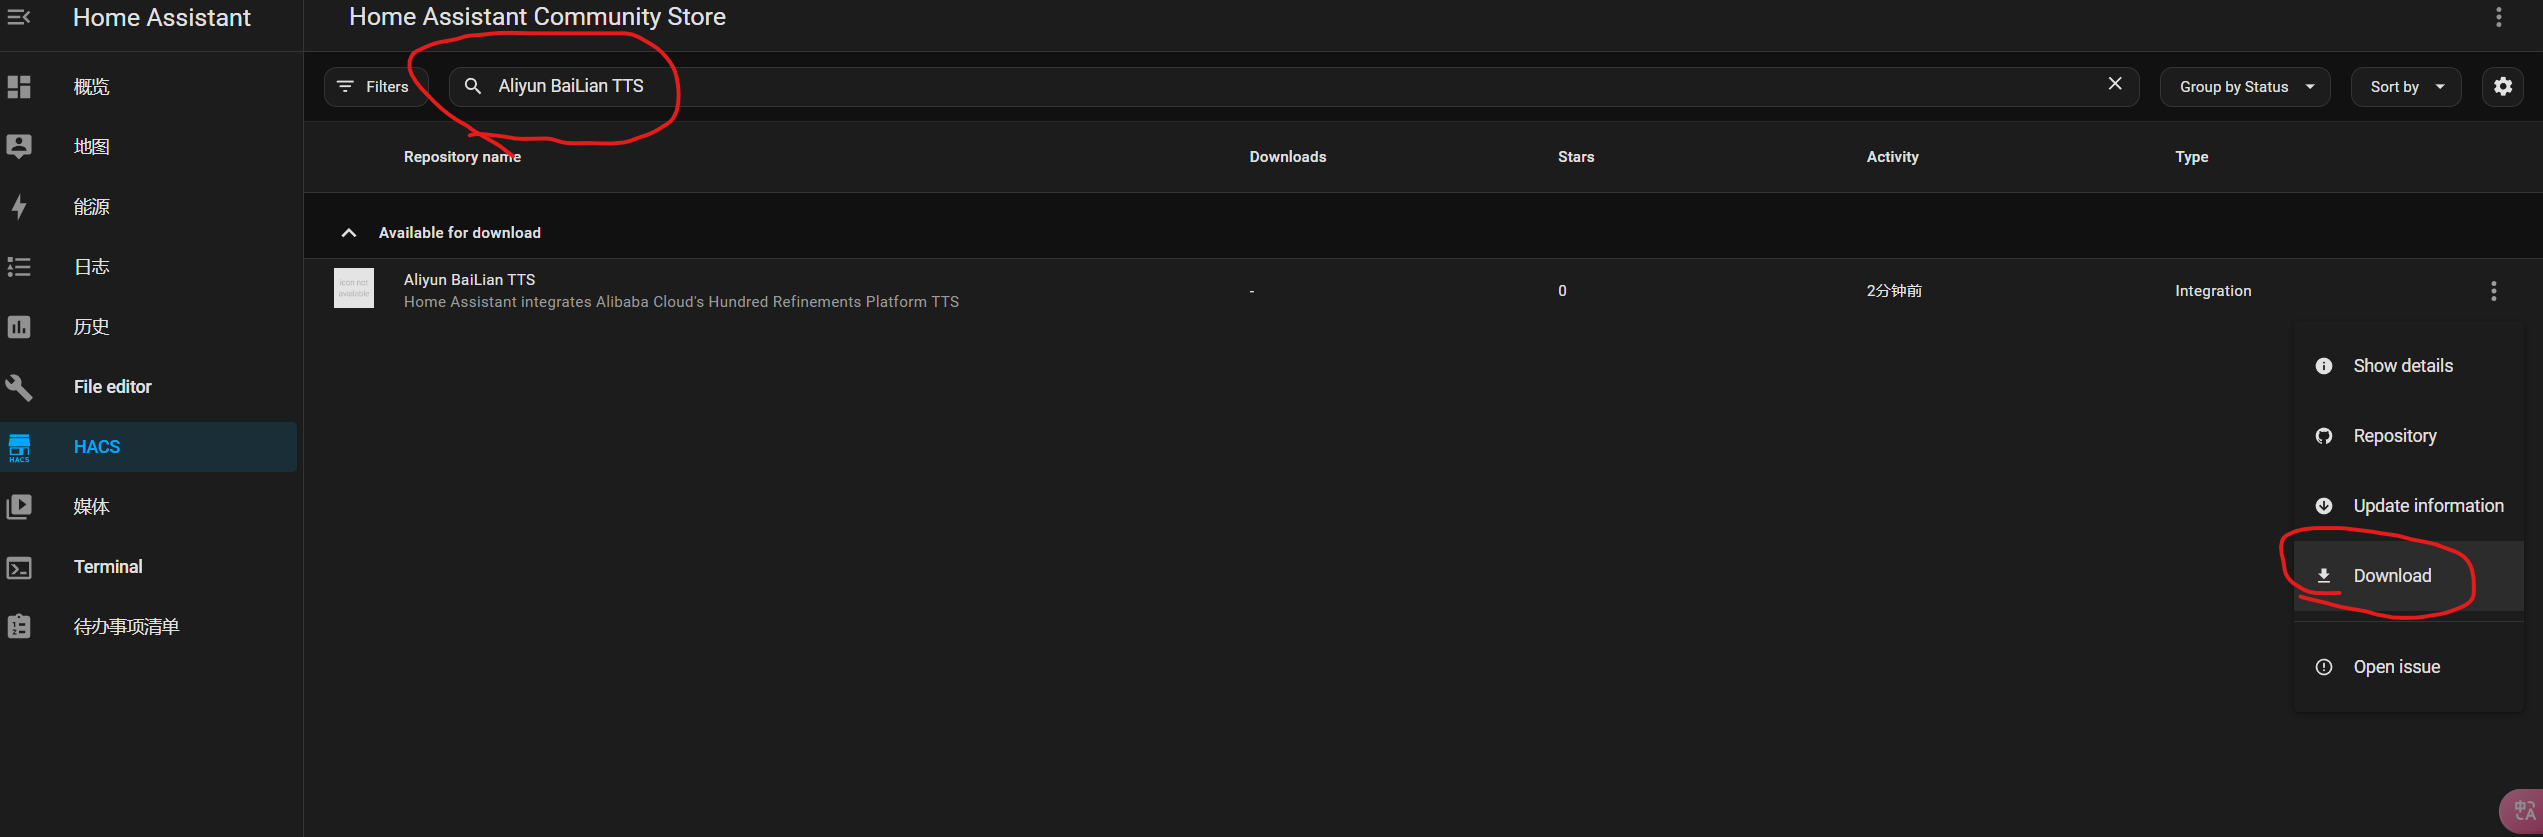The width and height of the screenshot is (2543, 837).
Task: Click the Stars value 0 cell
Action: [x=1562, y=291]
